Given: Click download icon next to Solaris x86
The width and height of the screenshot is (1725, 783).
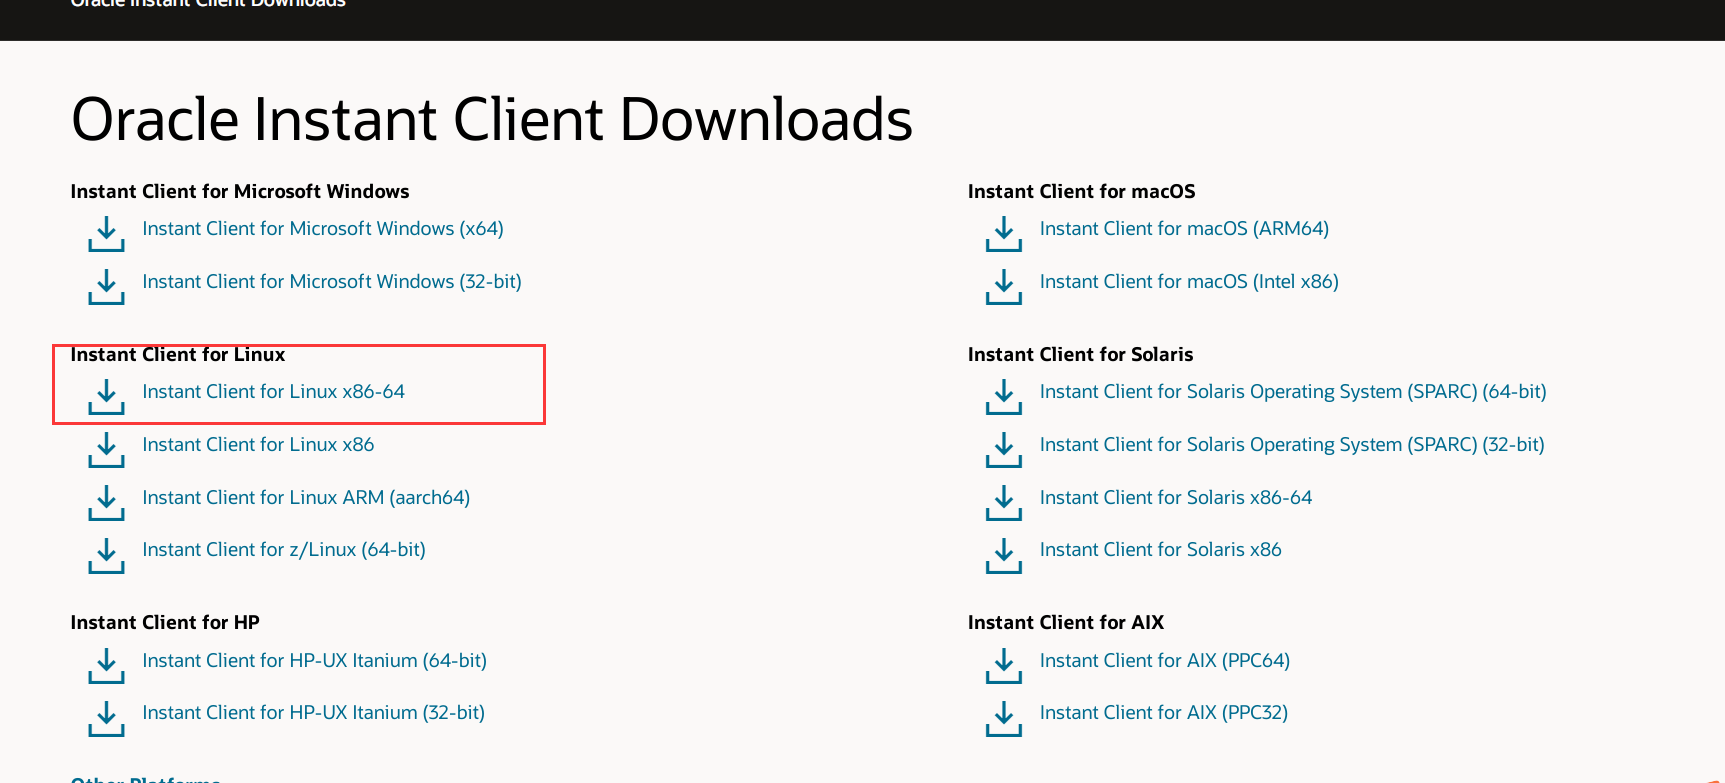Looking at the screenshot, I should pyautogui.click(x=1004, y=555).
